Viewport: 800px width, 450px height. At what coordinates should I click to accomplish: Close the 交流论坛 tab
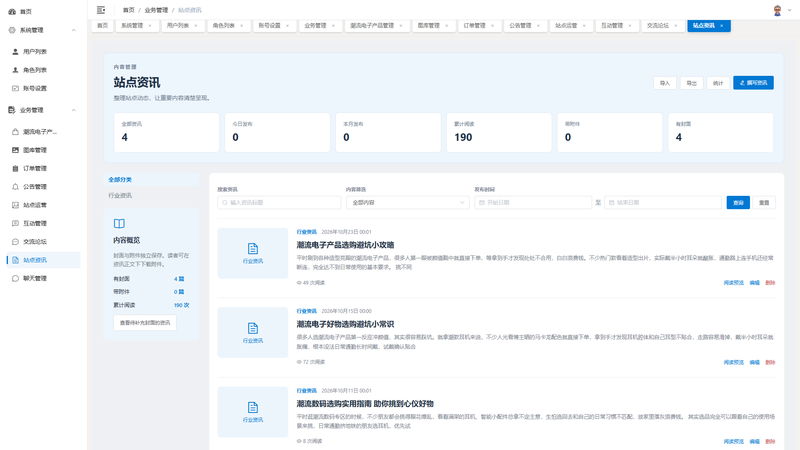[676, 26]
